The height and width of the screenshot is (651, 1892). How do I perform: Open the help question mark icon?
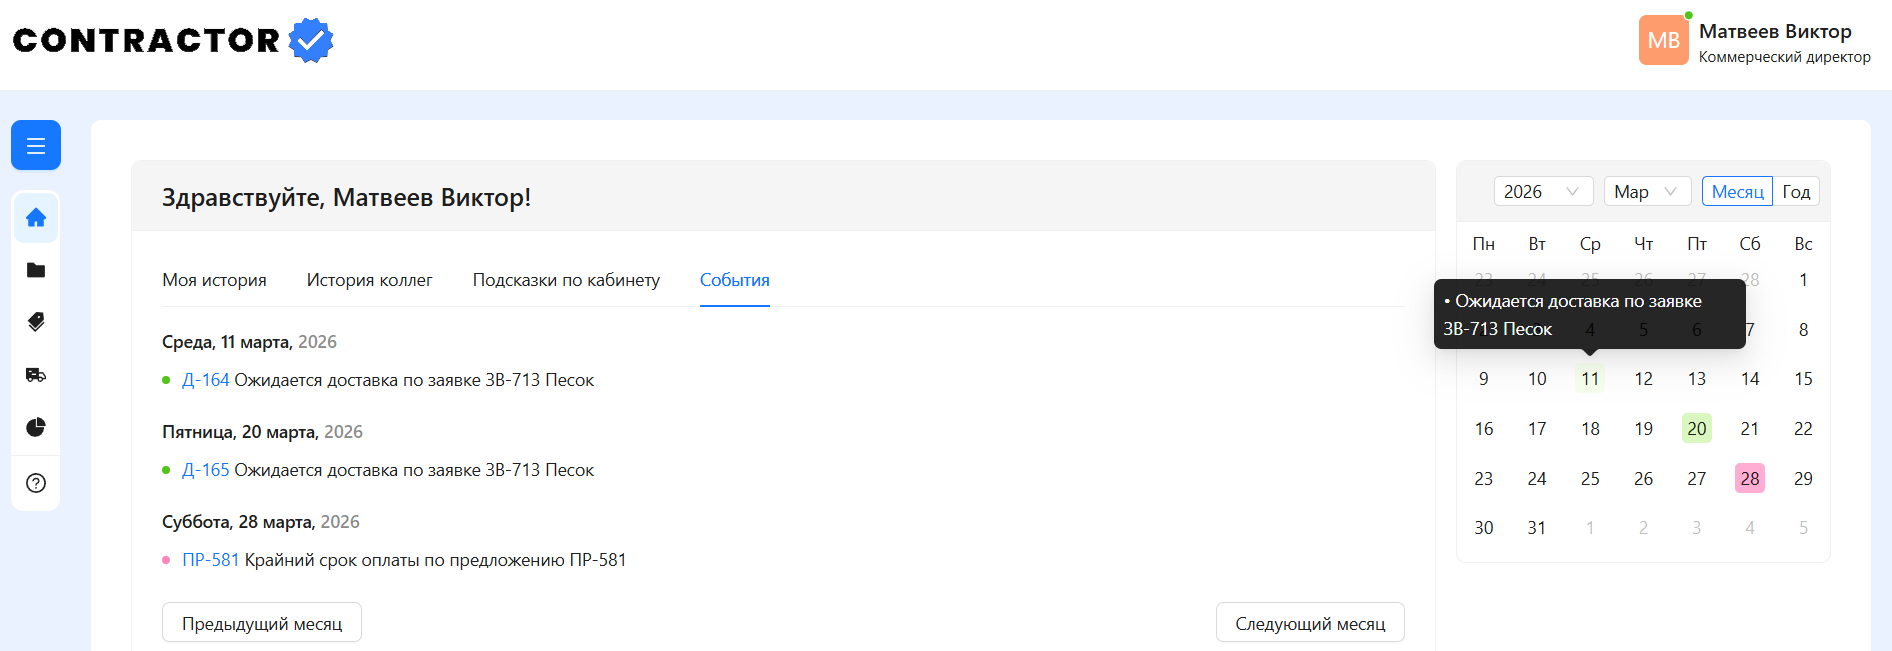[x=36, y=483]
